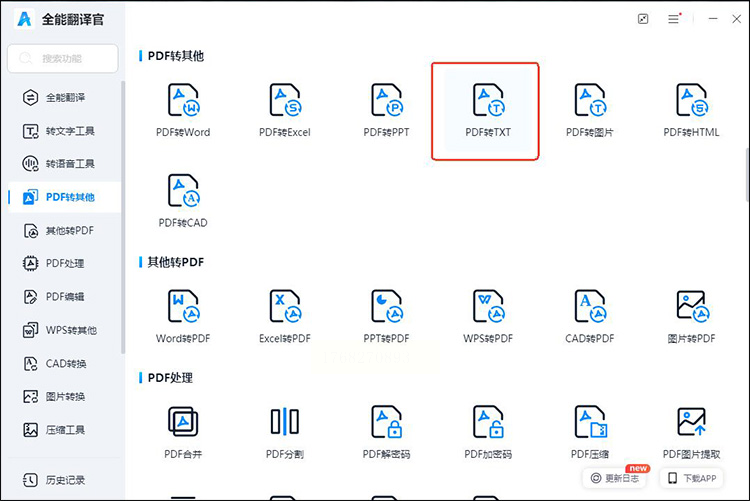Open the PDF加密码 lock icon
Image resolution: width=750 pixels, height=501 pixels.
488,422
